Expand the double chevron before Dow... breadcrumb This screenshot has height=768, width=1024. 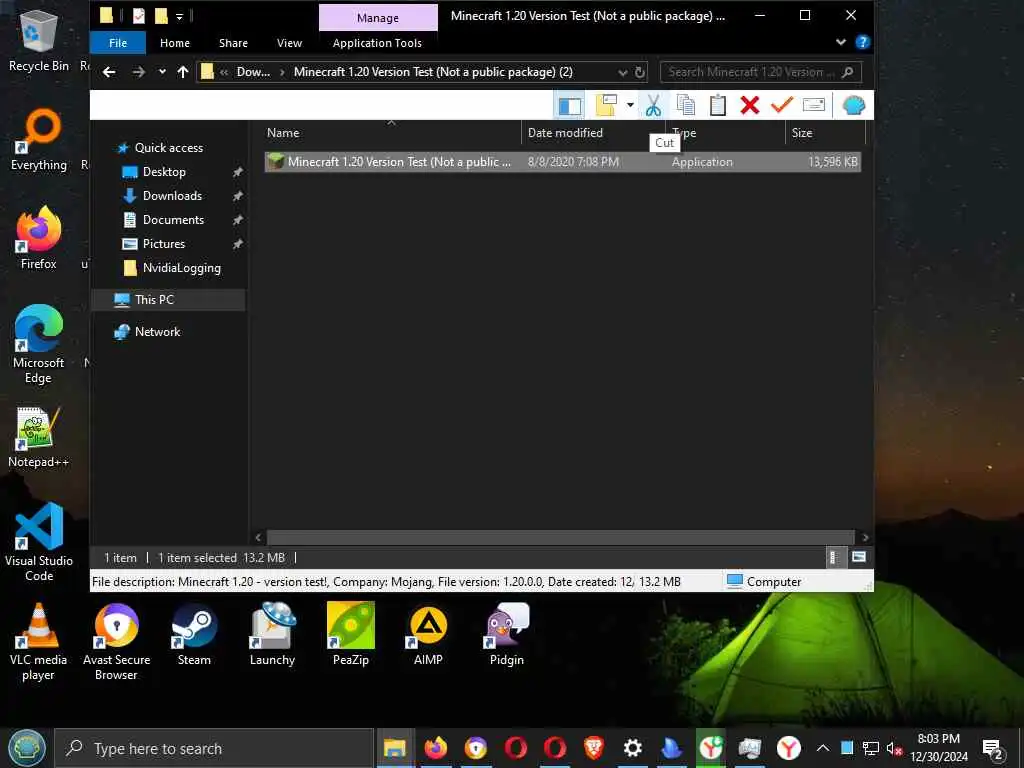(x=224, y=72)
